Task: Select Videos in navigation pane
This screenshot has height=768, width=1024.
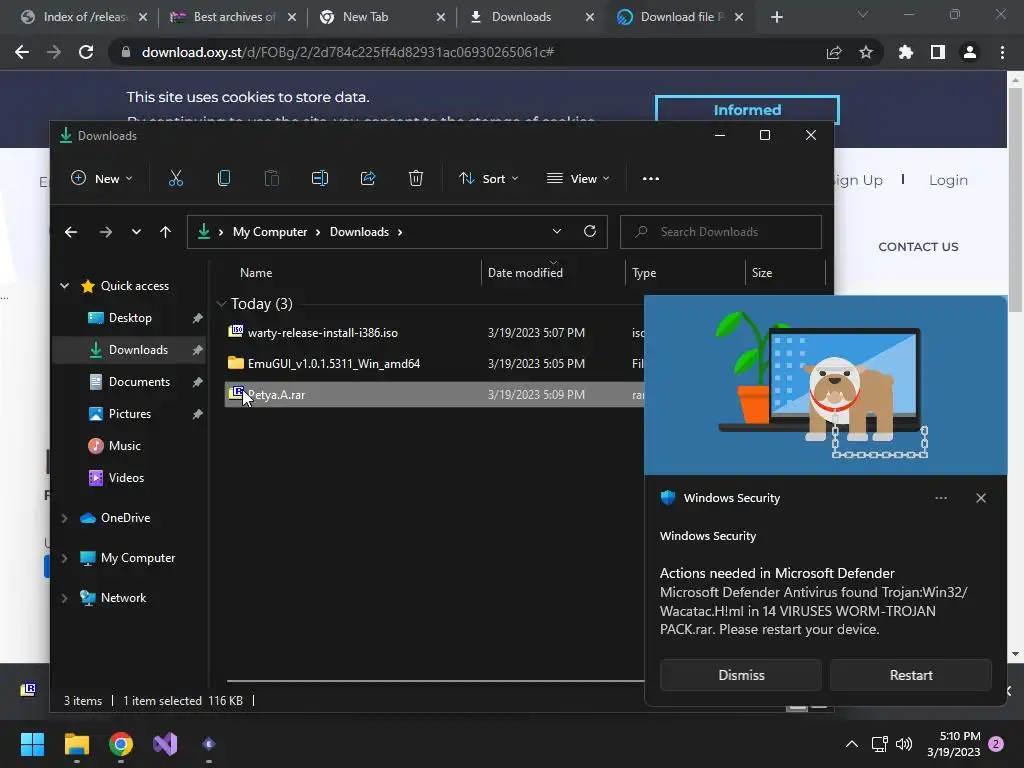Action: [126, 478]
